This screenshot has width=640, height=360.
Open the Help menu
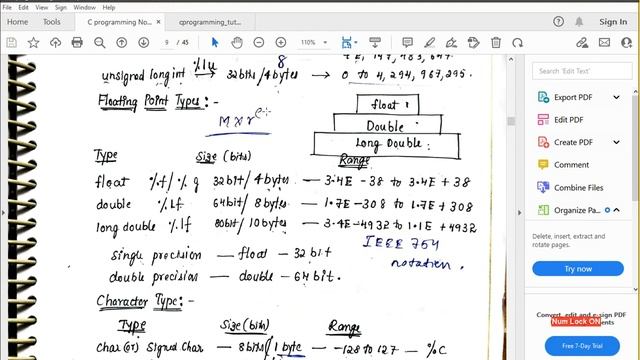pos(109,7)
